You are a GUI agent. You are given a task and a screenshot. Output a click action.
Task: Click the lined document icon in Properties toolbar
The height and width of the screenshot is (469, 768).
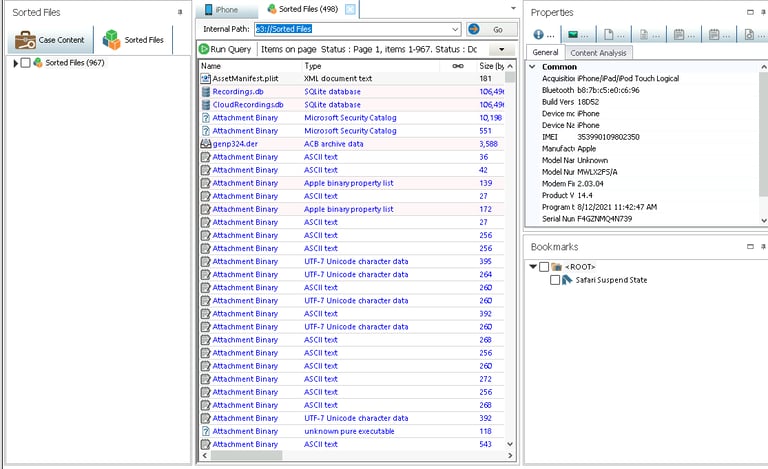click(x=644, y=34)
